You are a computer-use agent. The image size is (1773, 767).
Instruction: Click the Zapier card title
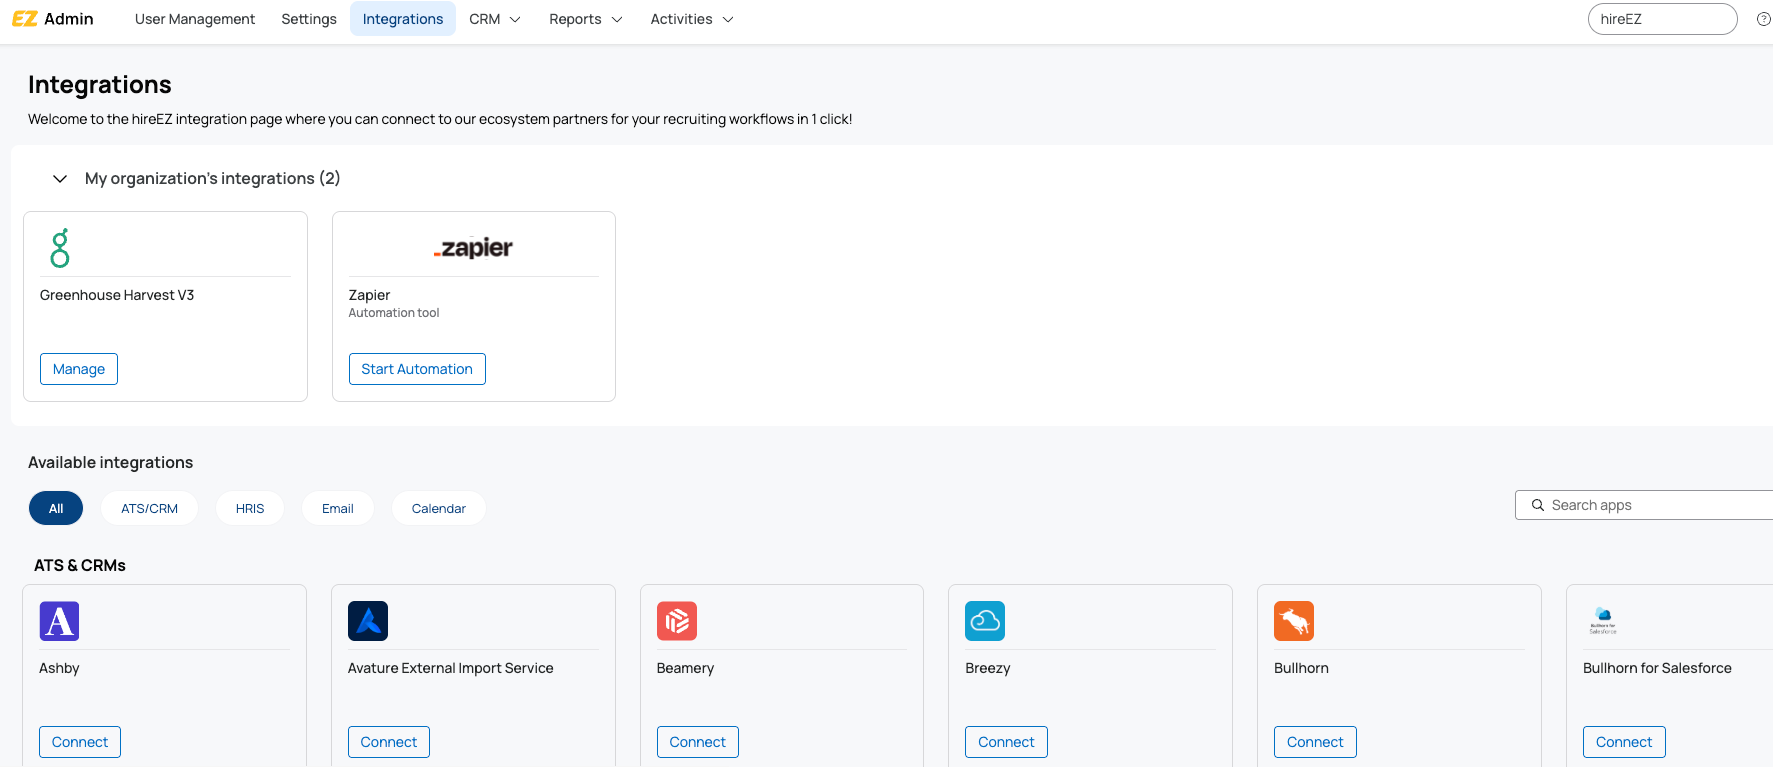(369, 295)
